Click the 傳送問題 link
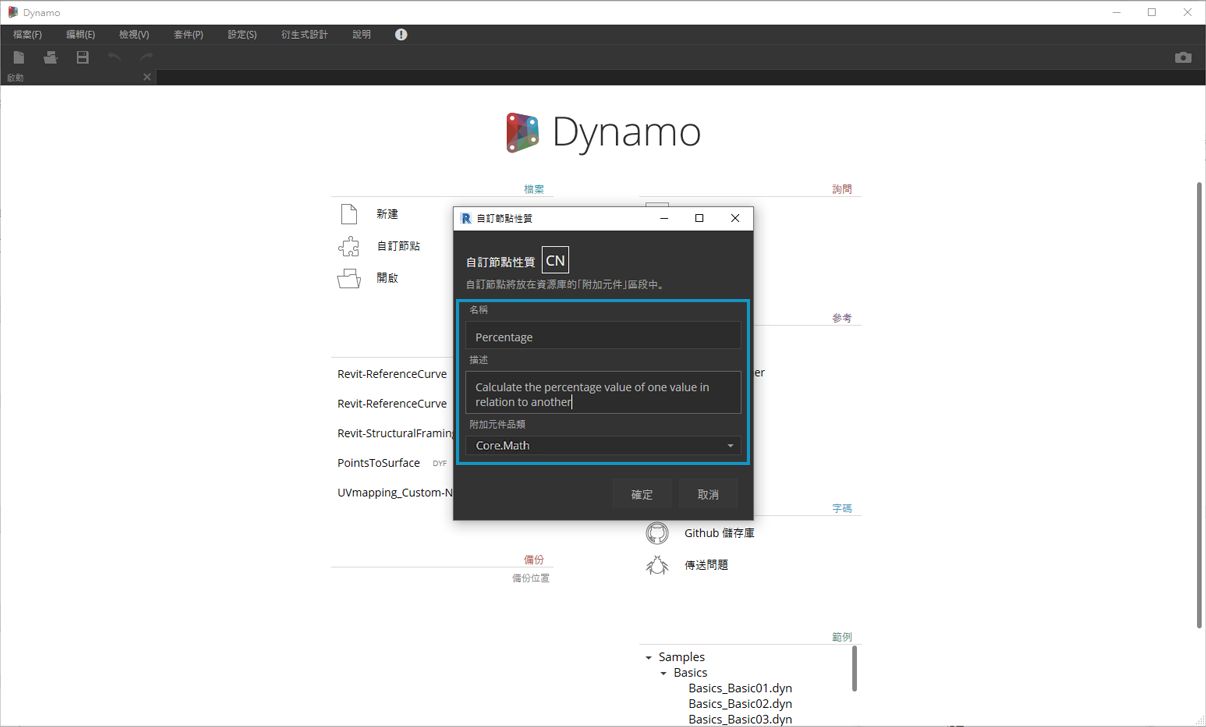 click(x=706, y=565)
